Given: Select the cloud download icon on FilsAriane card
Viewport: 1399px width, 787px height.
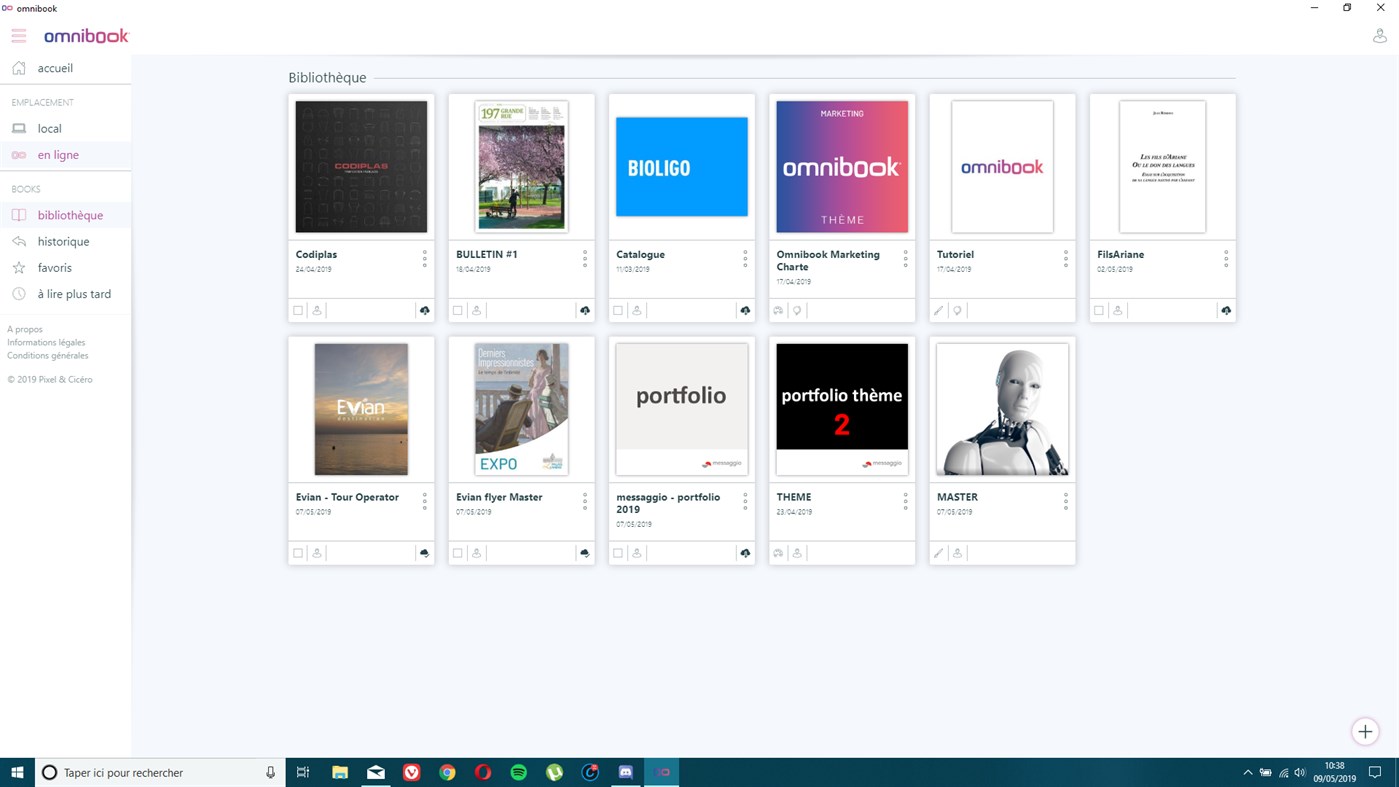Looking at the screenshot, I should click(1225, 310).
